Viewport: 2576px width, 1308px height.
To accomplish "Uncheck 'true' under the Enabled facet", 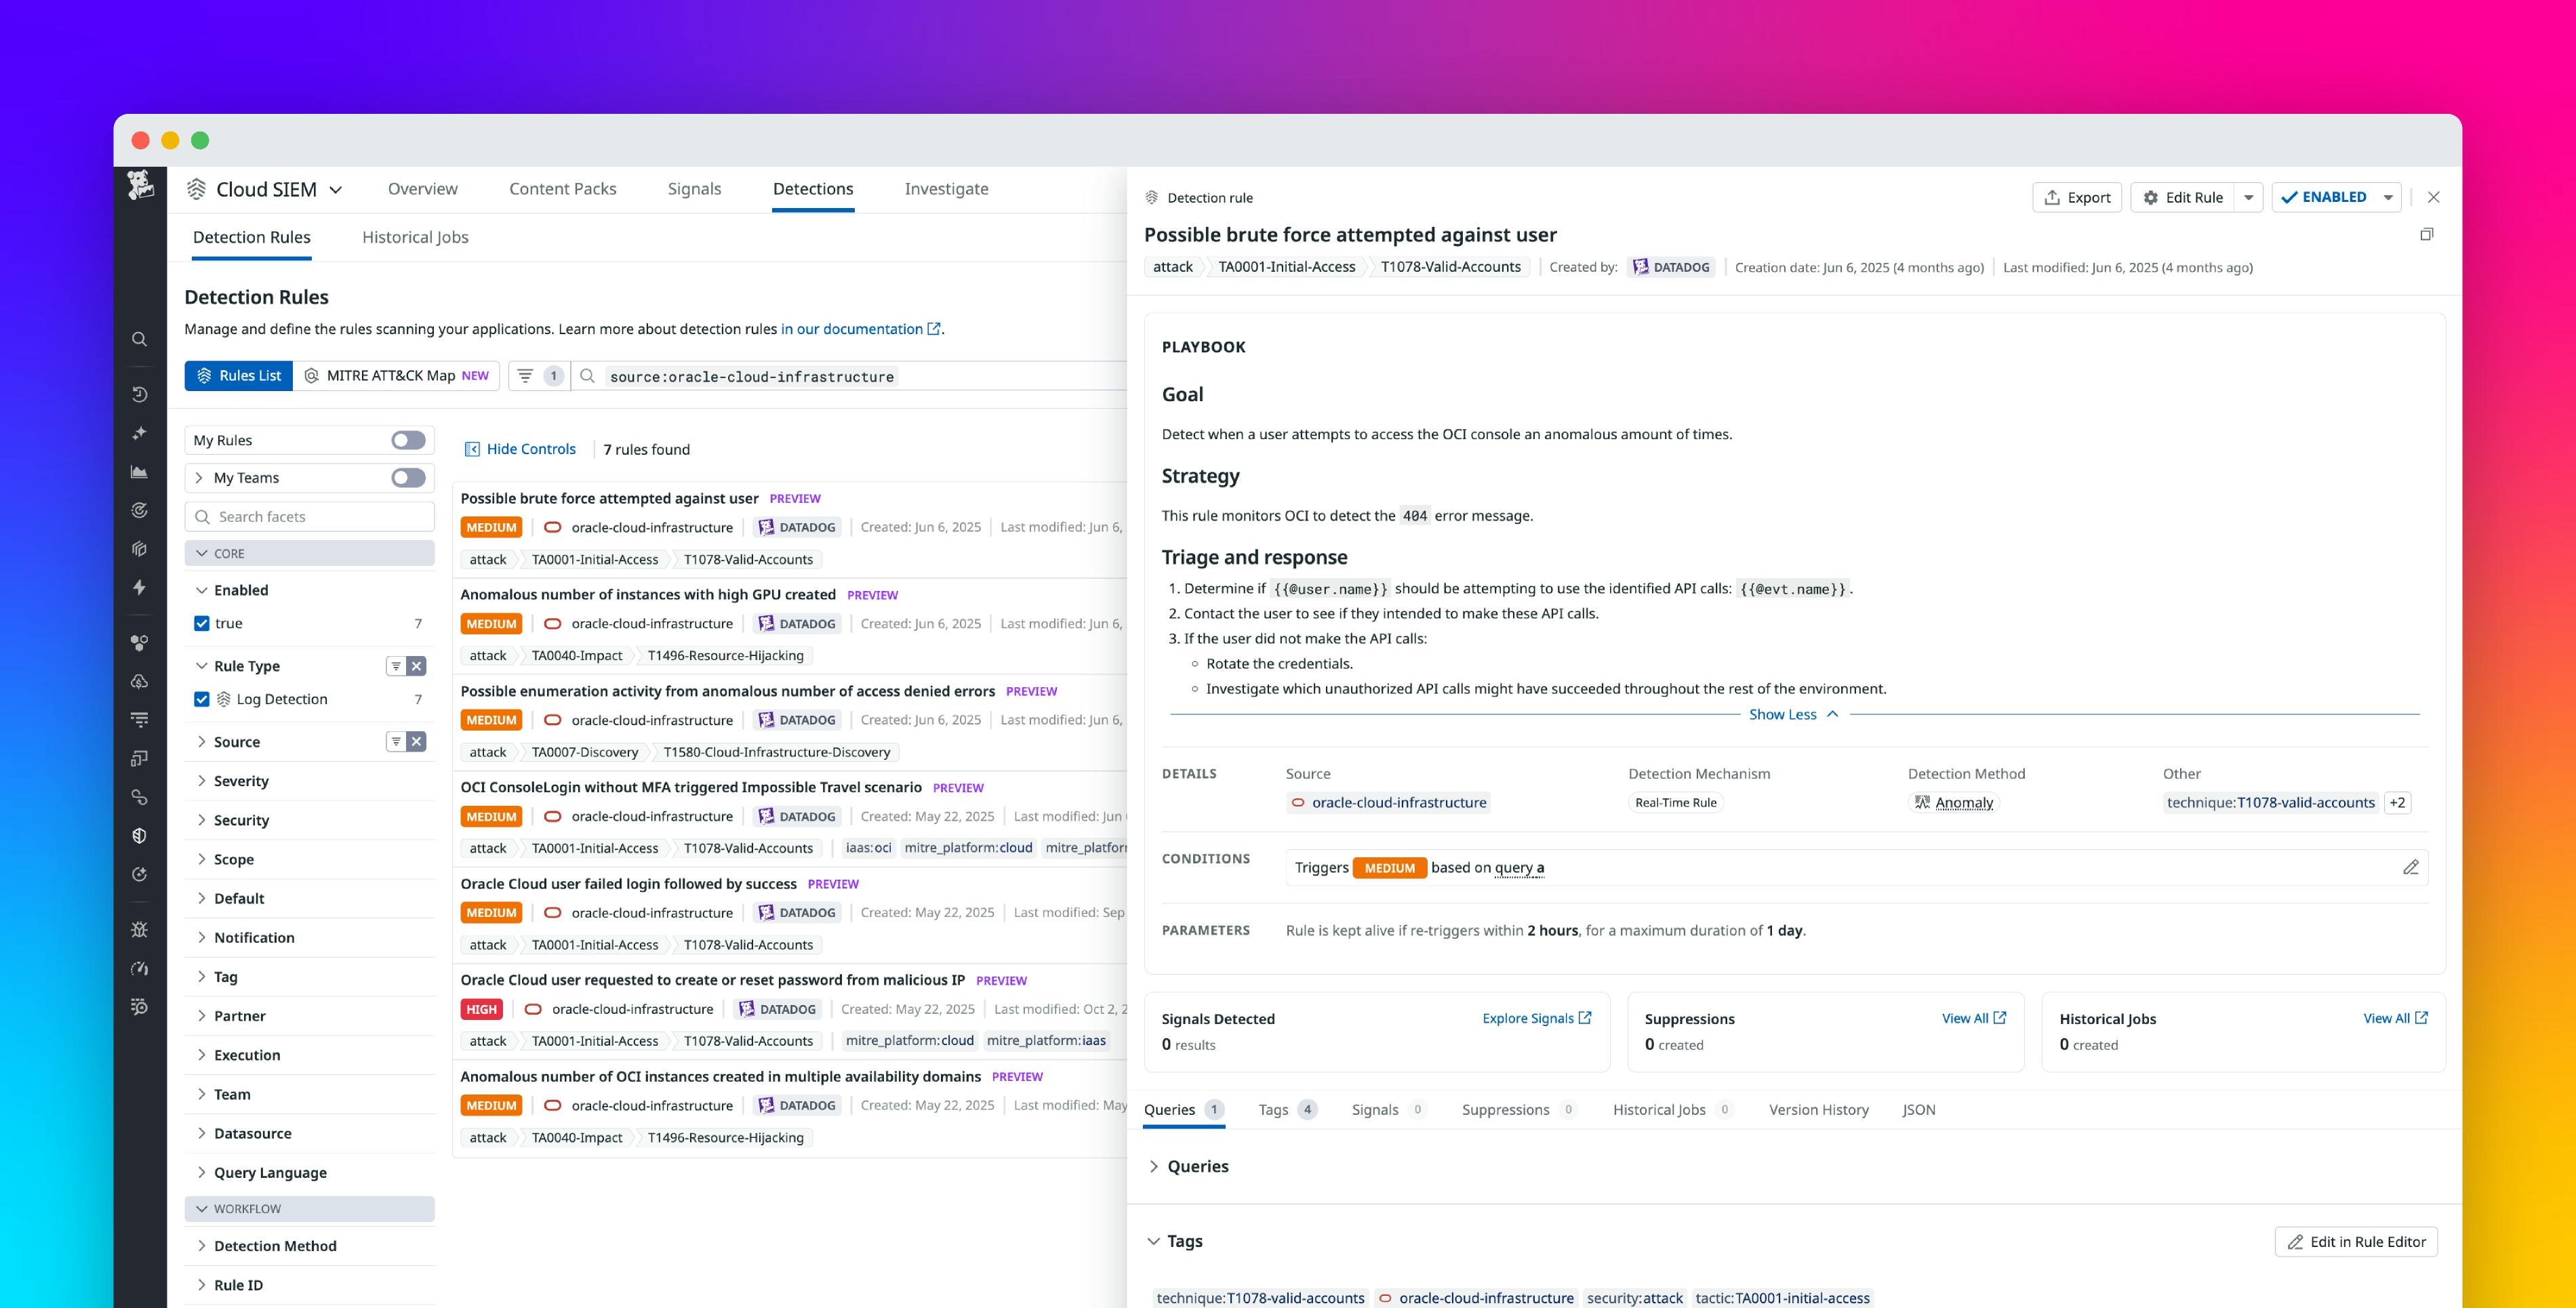I will [202, 622].
